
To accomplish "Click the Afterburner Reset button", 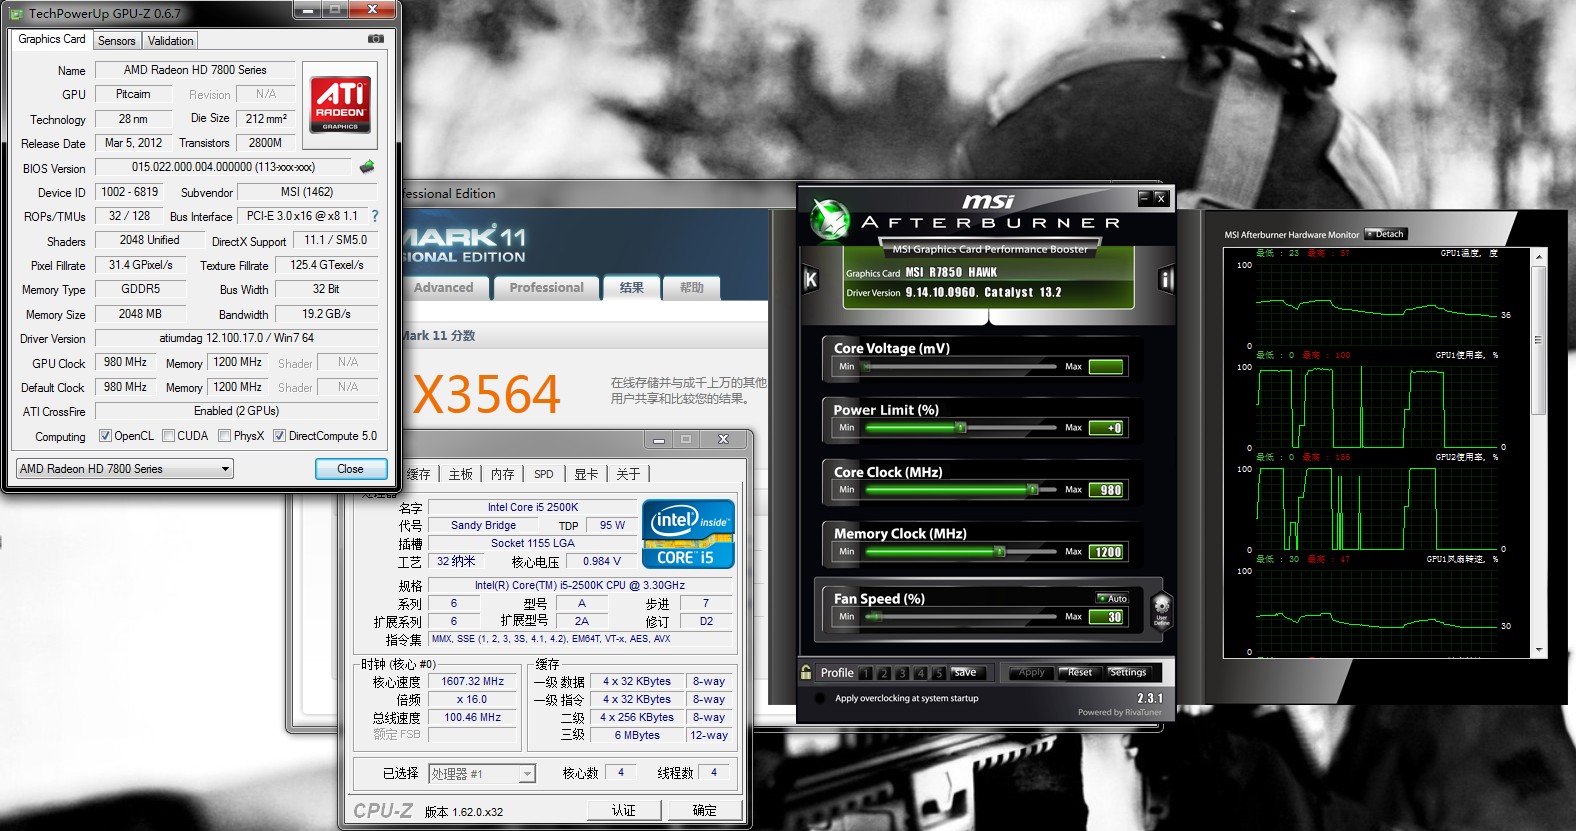I will [x=1079, y=672].
